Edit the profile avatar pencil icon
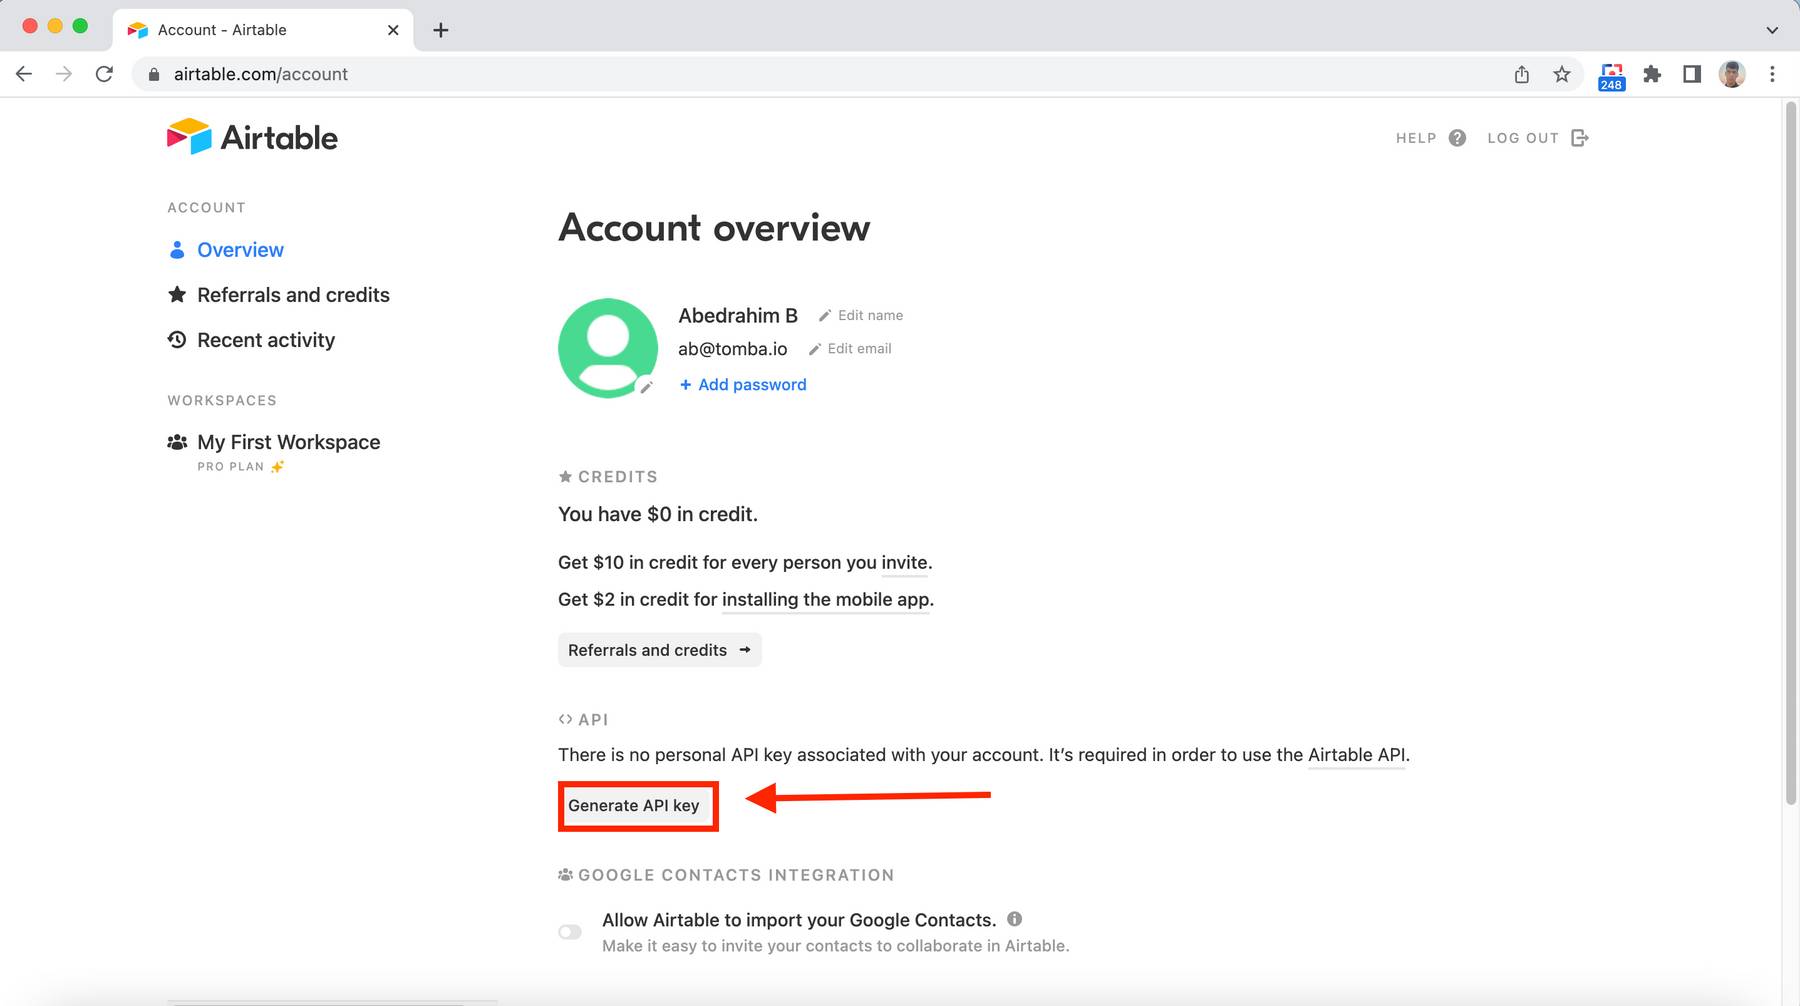This screenshot has height=1006, width=1800. 646,387
